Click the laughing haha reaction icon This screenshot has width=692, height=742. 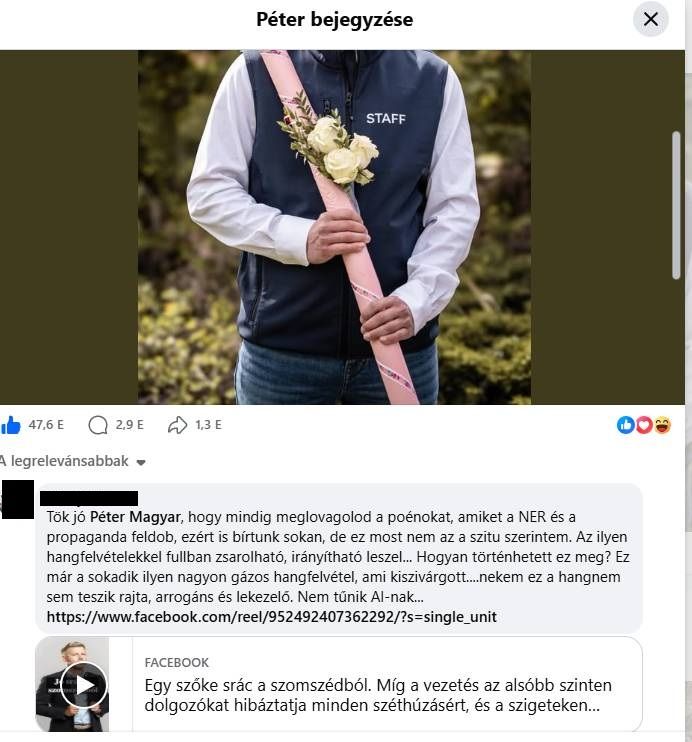tap(662, 425)
